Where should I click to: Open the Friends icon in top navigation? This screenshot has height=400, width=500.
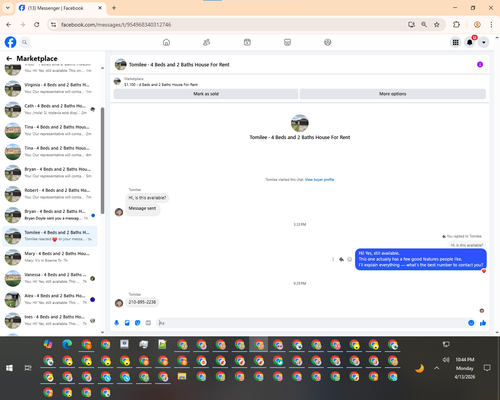(x=207, y=42)
